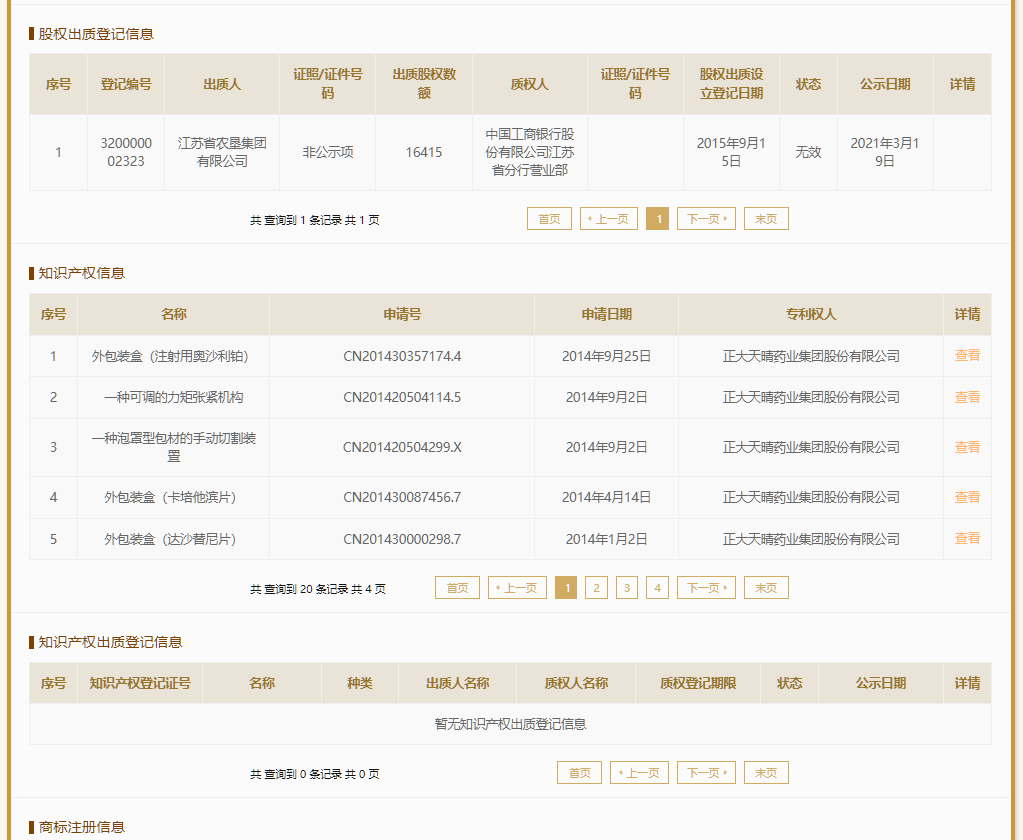Click application number CN201420504299.X
The height and width of the screenshot is (840, 1023).
pos(402,447)
